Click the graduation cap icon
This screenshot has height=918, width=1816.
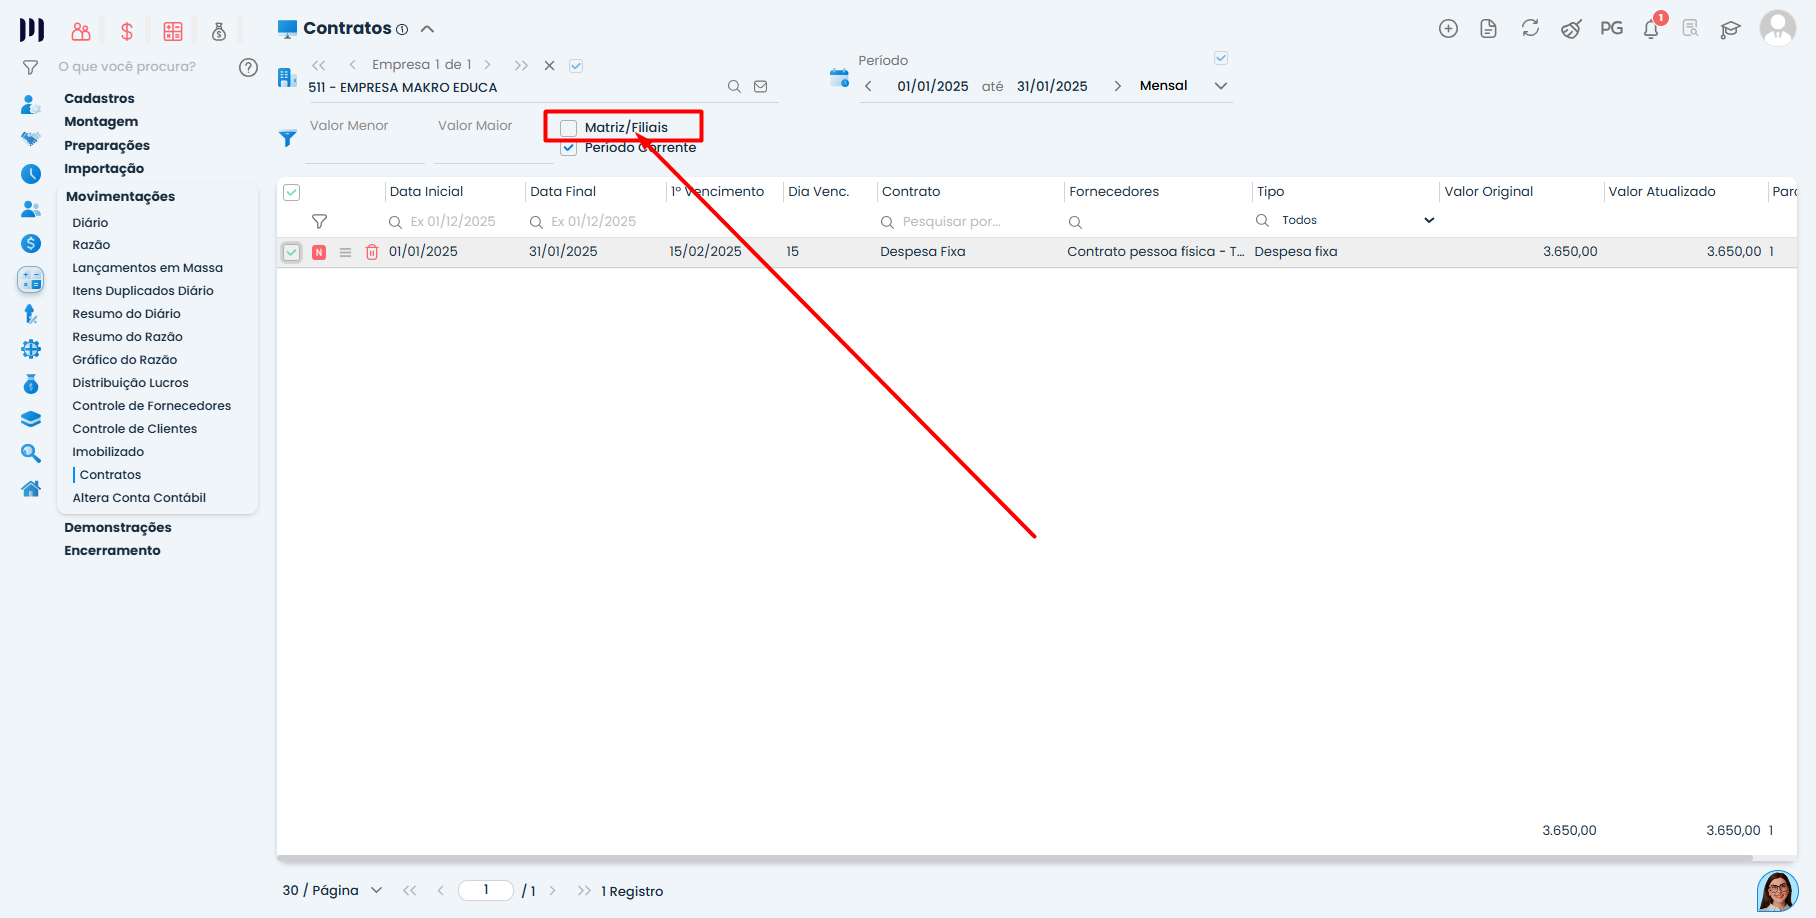point(1730,29)
